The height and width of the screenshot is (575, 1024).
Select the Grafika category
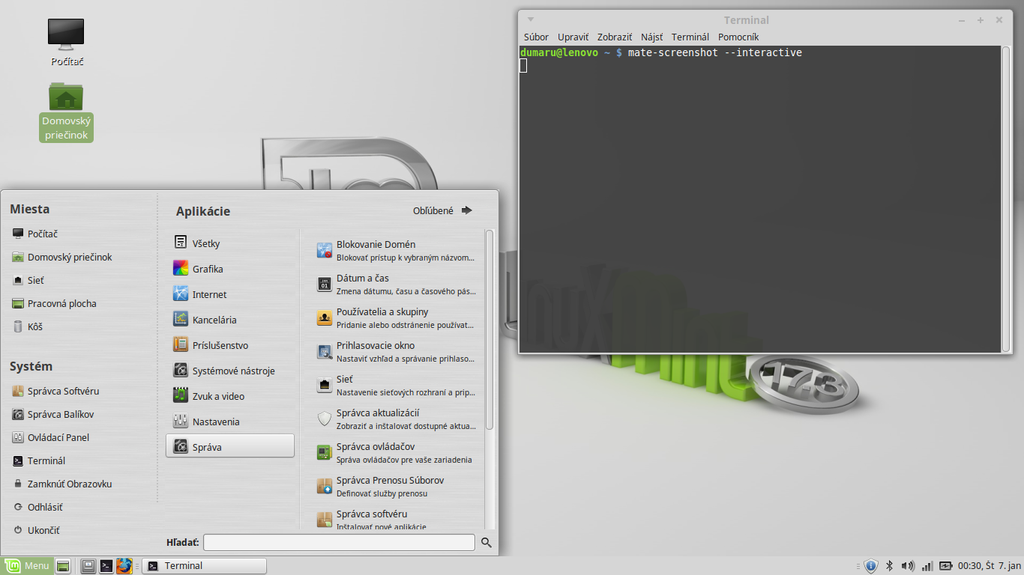[x=230, y=269]
